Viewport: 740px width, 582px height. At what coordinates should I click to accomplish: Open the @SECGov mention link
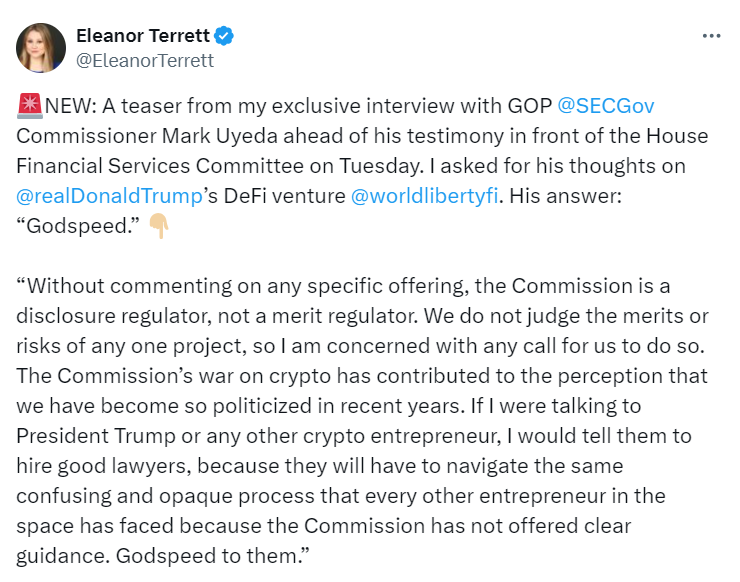coord(604,105)
